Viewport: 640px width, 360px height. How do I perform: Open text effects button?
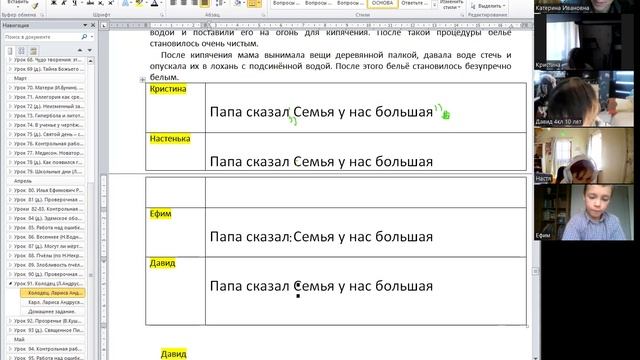126,3
